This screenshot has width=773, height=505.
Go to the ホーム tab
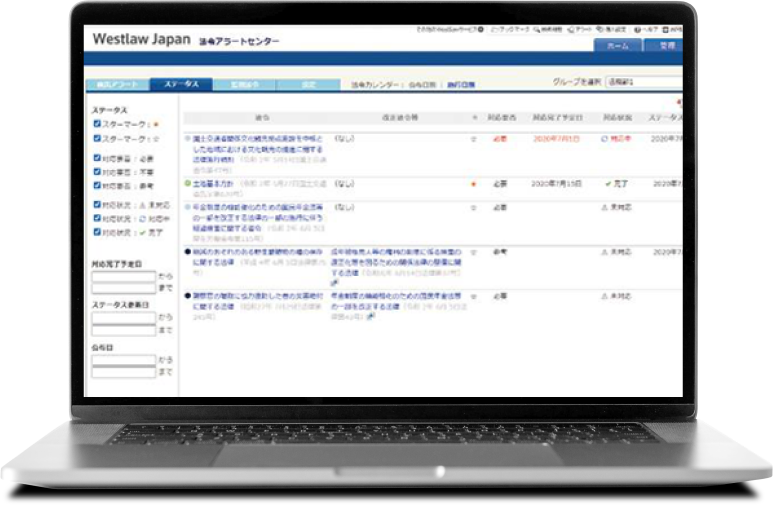pyautogui.click(x=618, y=45)
